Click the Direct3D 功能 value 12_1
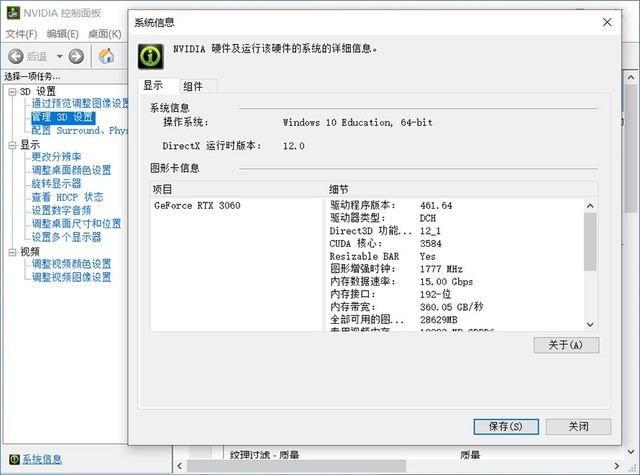 pyautogui.click(x=430, y=231)
